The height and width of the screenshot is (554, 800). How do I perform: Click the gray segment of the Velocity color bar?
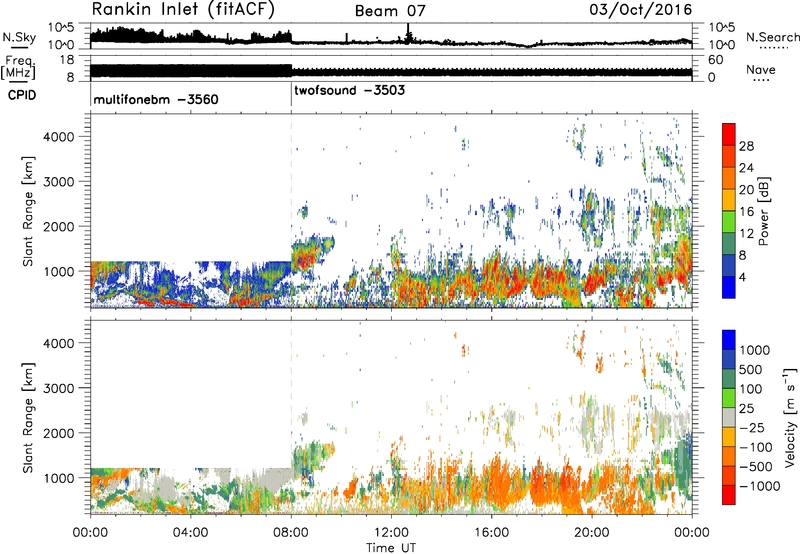point(729,418)
